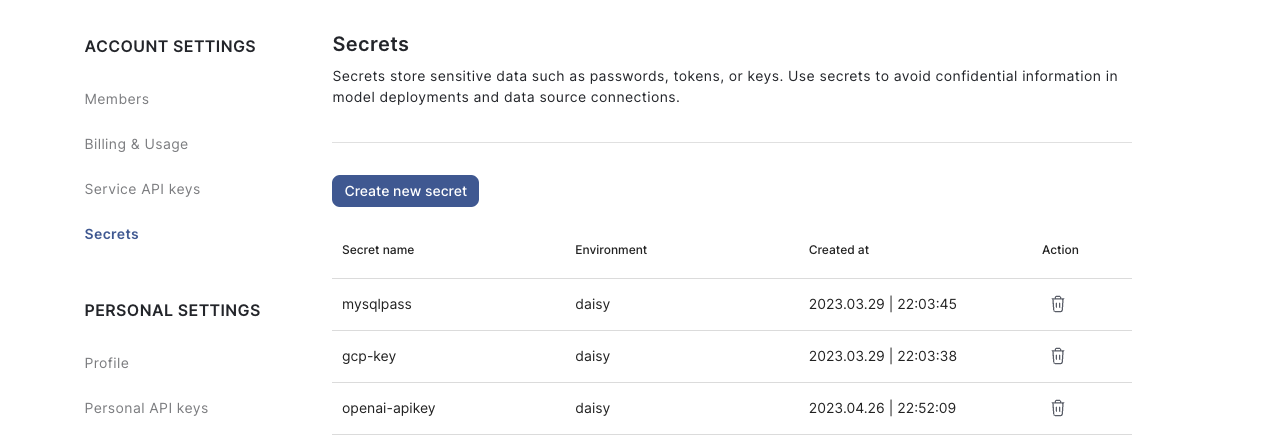
Task: Select the mysqlpass secret name
Action: [x=377, y=304]
